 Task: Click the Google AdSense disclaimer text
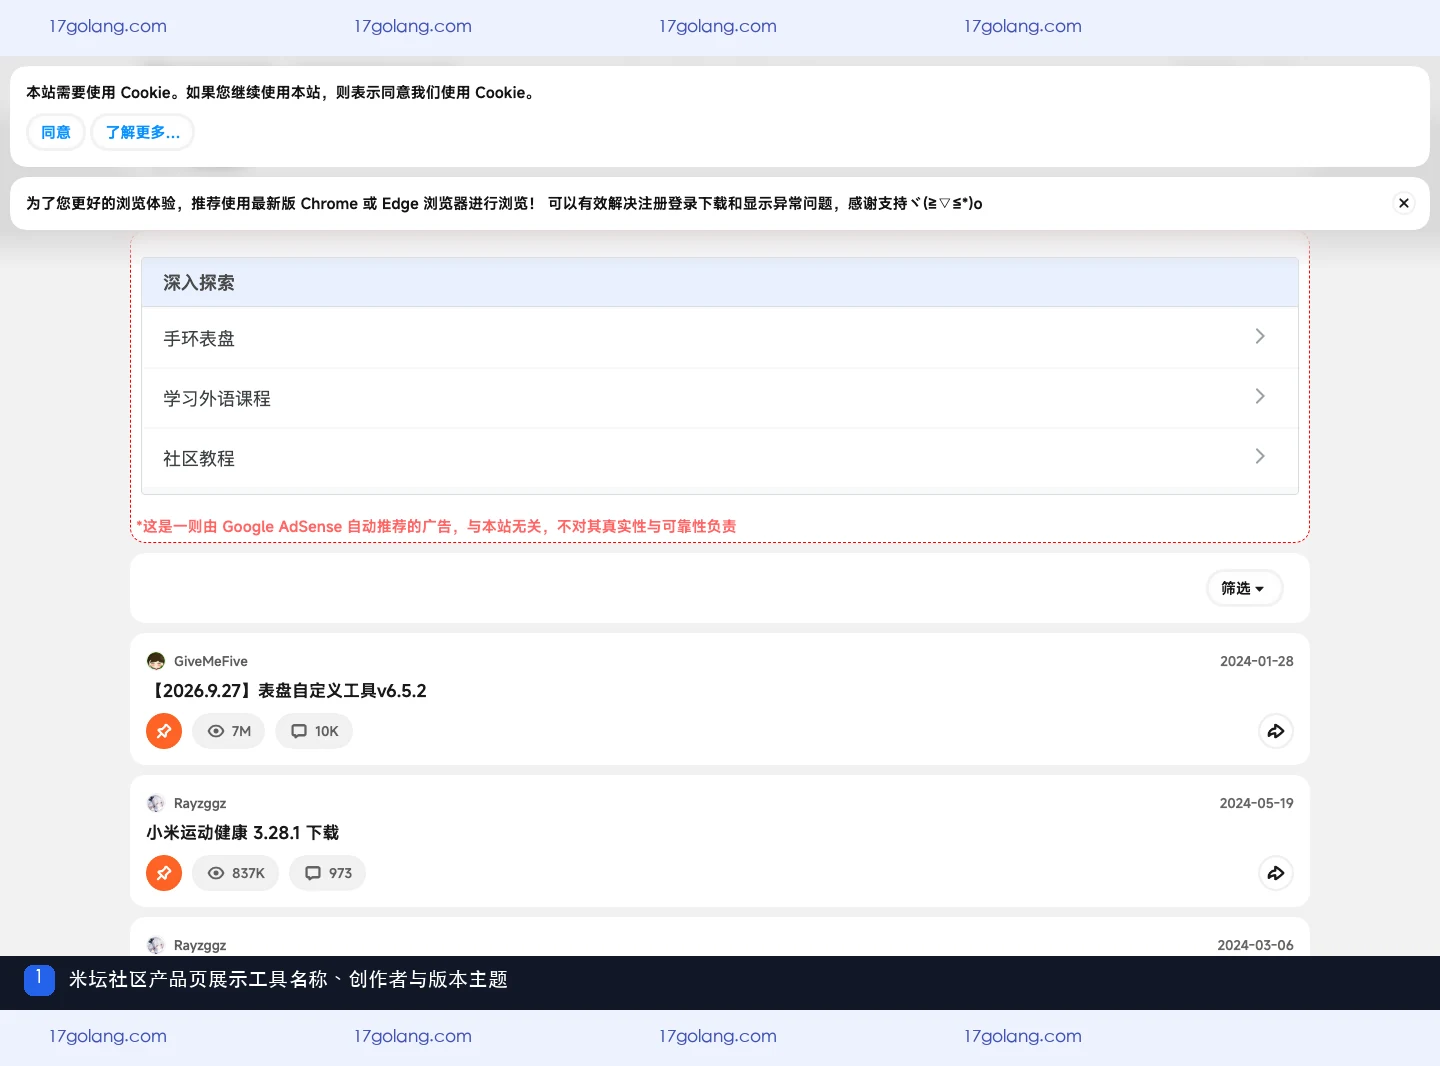[437, 526]
